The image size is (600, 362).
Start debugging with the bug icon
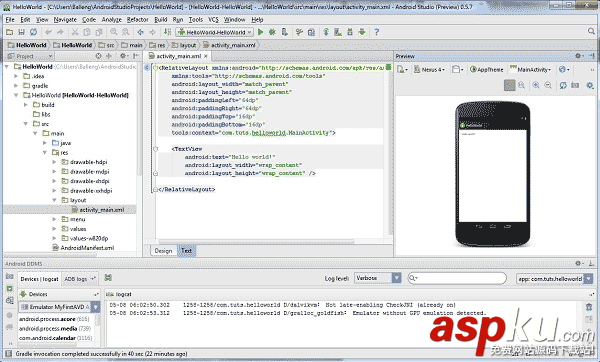click(x=272, y=32)
